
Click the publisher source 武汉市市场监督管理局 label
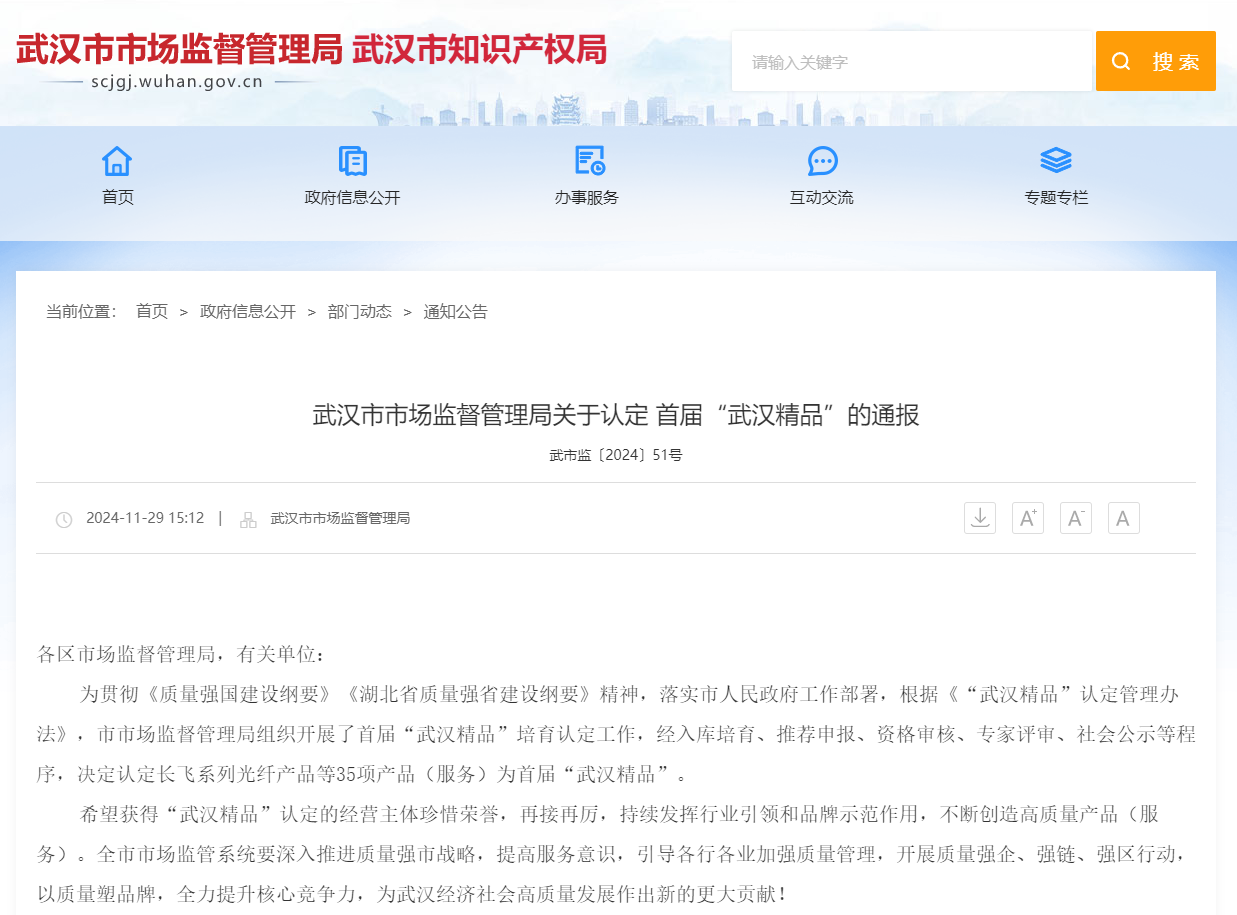pos(340,519)
